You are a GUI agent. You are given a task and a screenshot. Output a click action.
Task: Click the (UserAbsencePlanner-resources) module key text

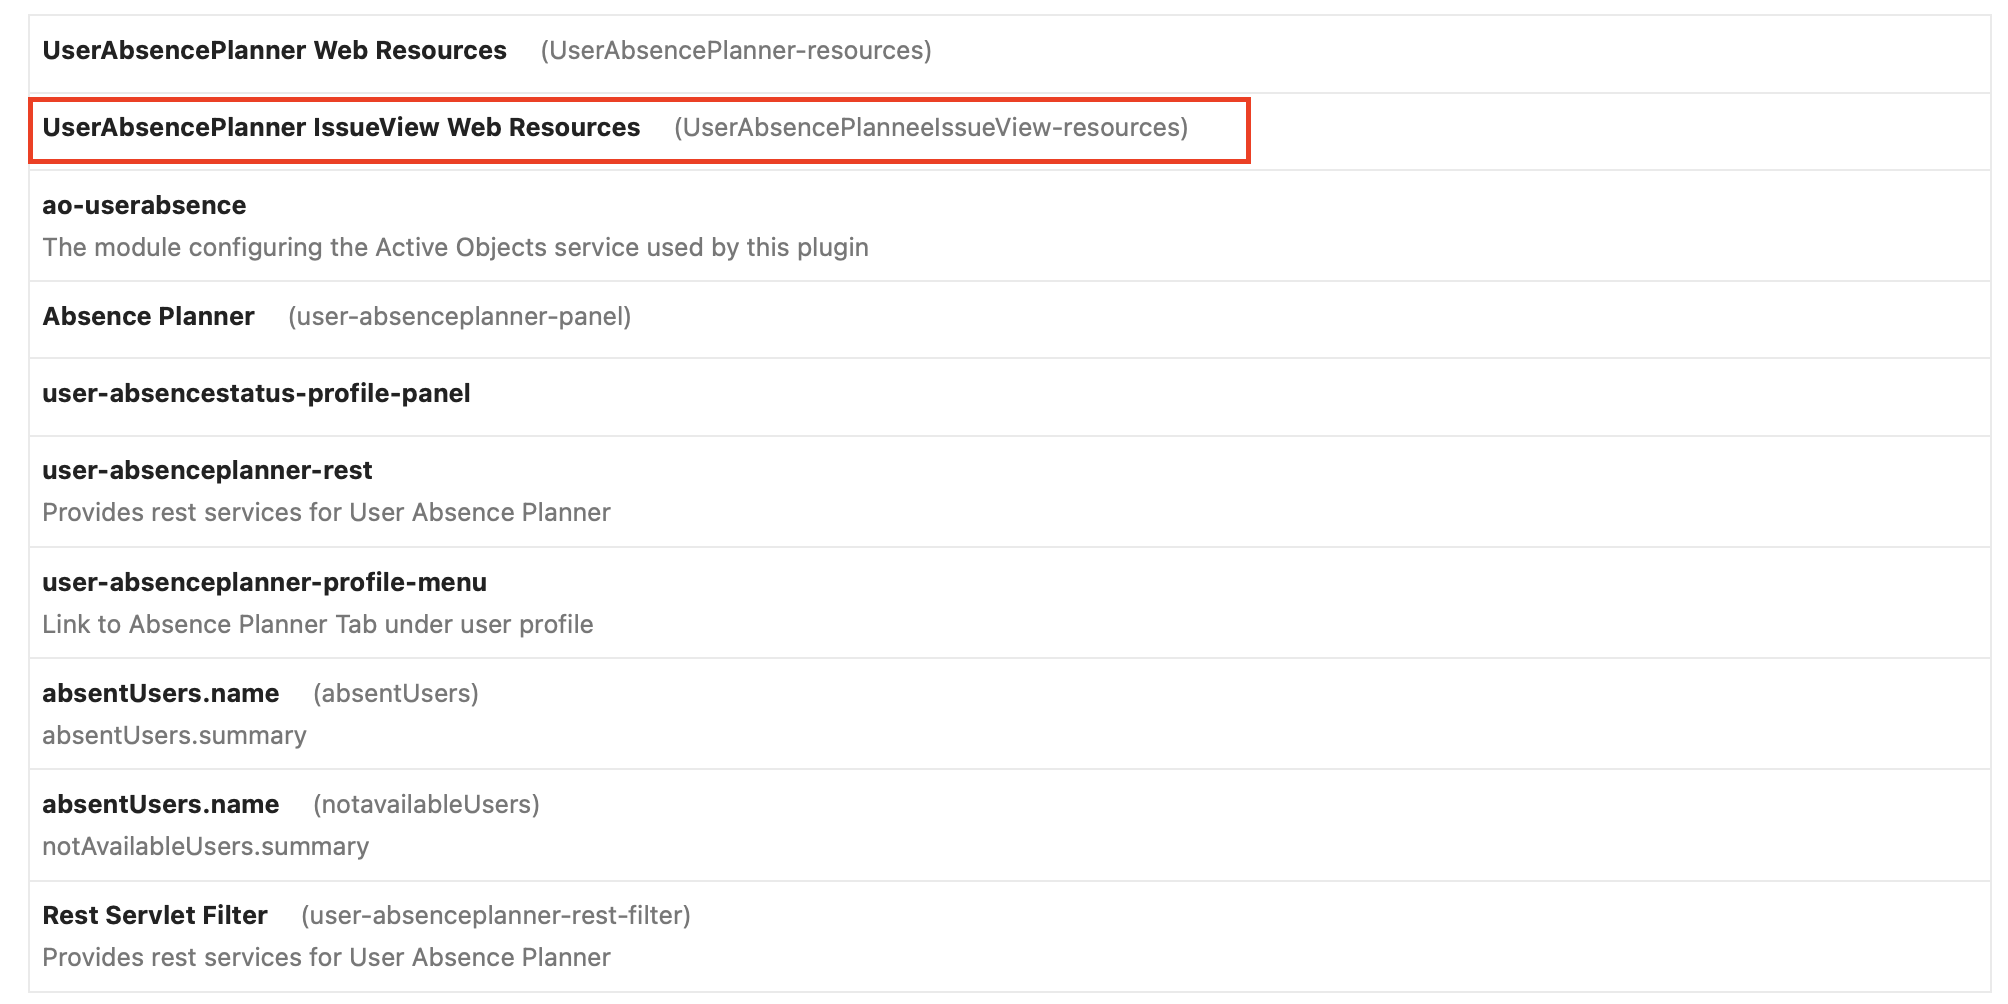click(736, 51)
